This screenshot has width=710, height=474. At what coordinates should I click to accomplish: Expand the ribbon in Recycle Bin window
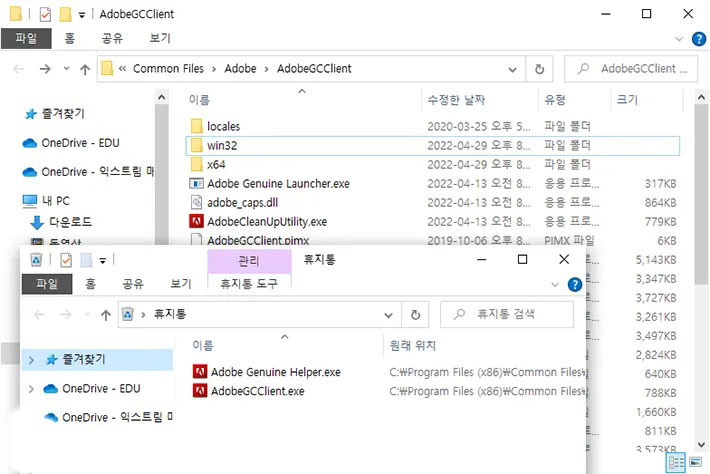555,284
